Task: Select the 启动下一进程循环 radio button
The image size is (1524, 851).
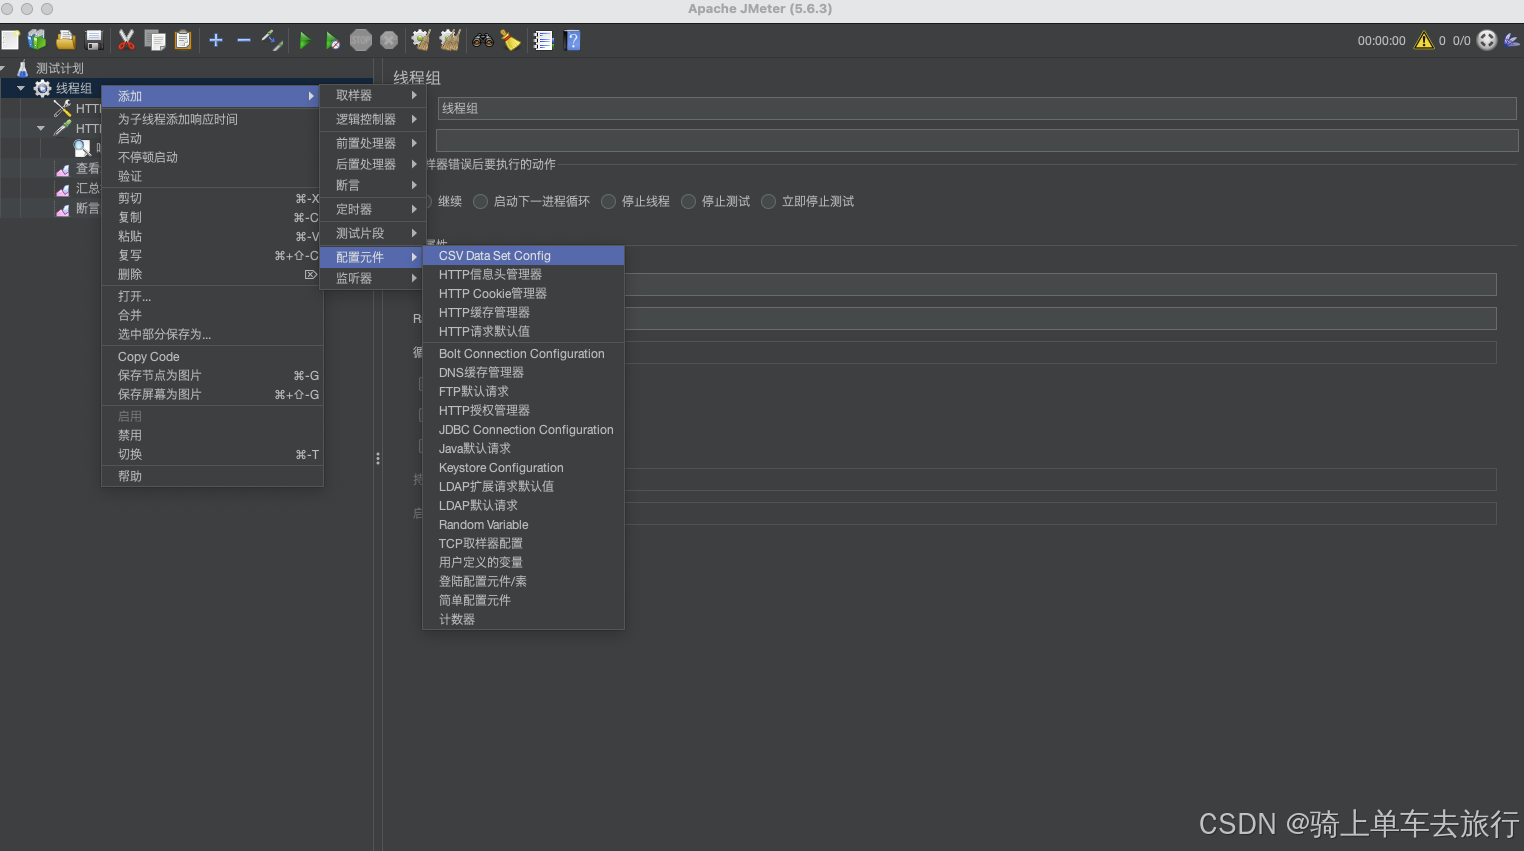Action: [480, 201]
